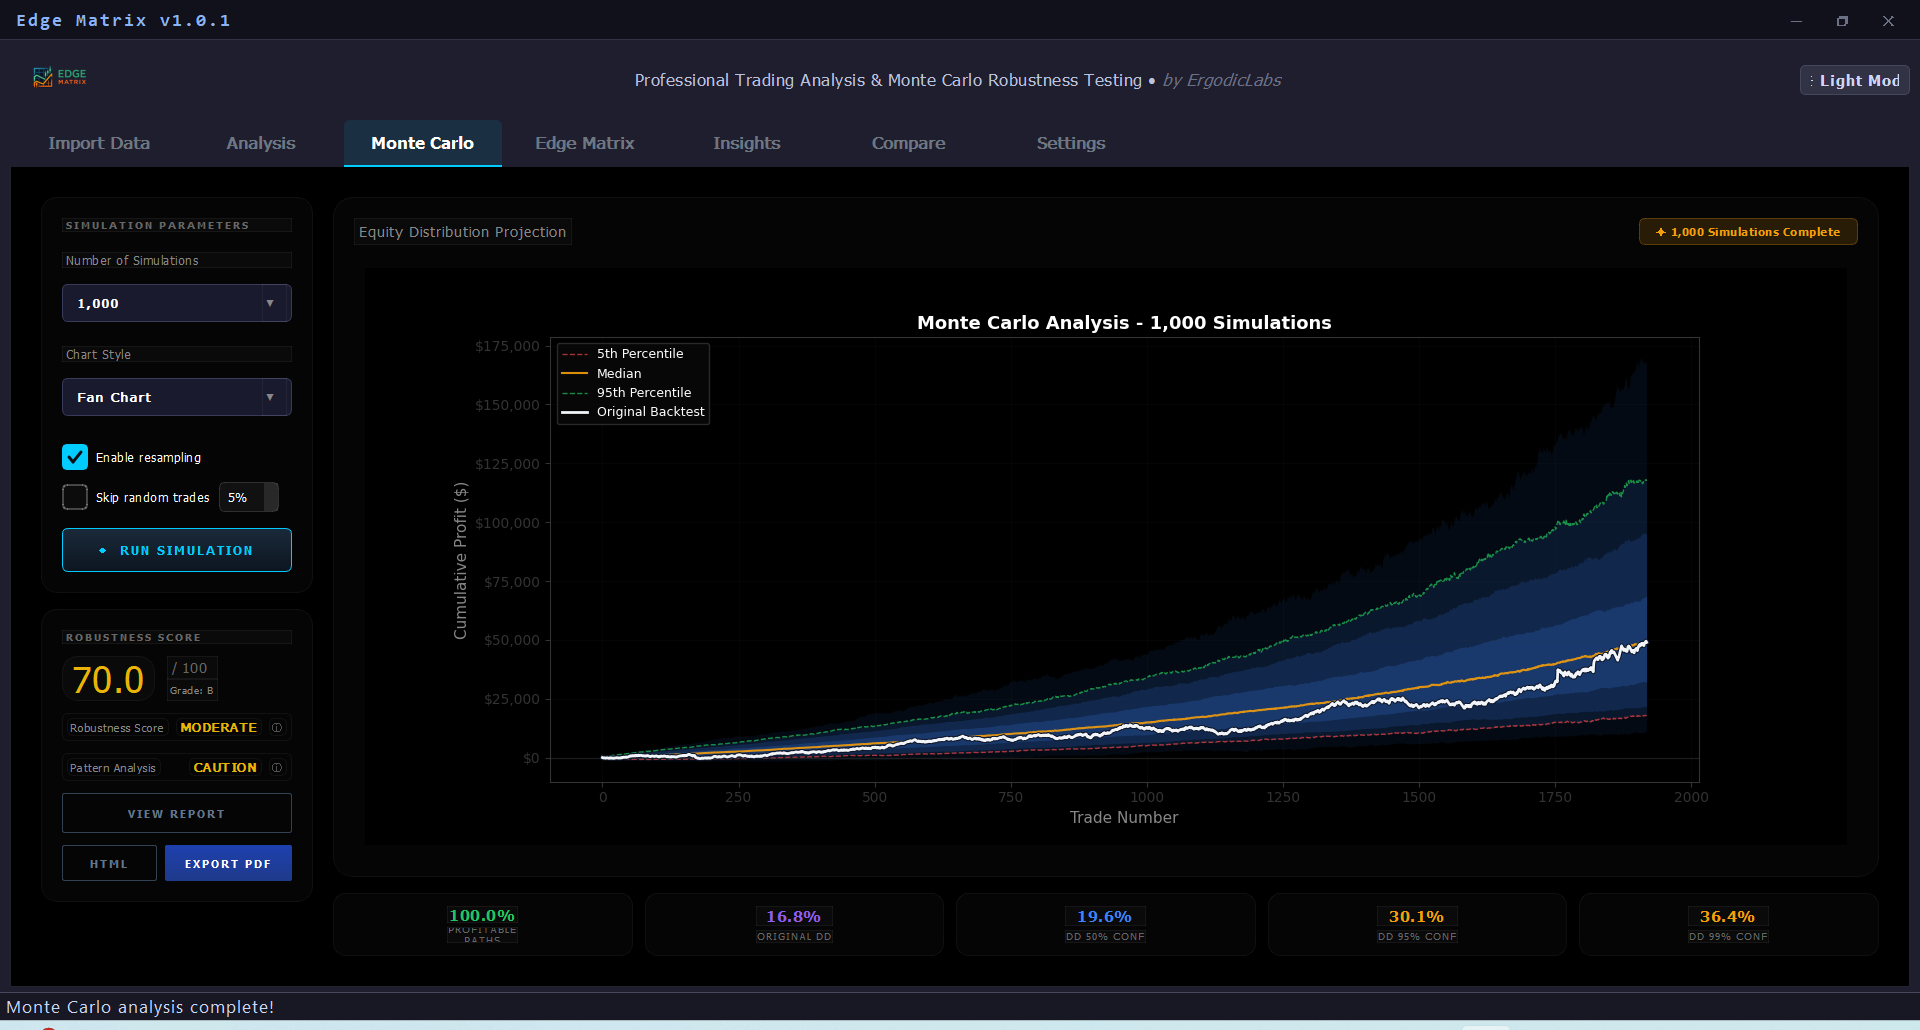The width and height of the screenshot is (1920, 1030).
Task: Open the Edge Matrix tab
Action: tap(585, 143)
